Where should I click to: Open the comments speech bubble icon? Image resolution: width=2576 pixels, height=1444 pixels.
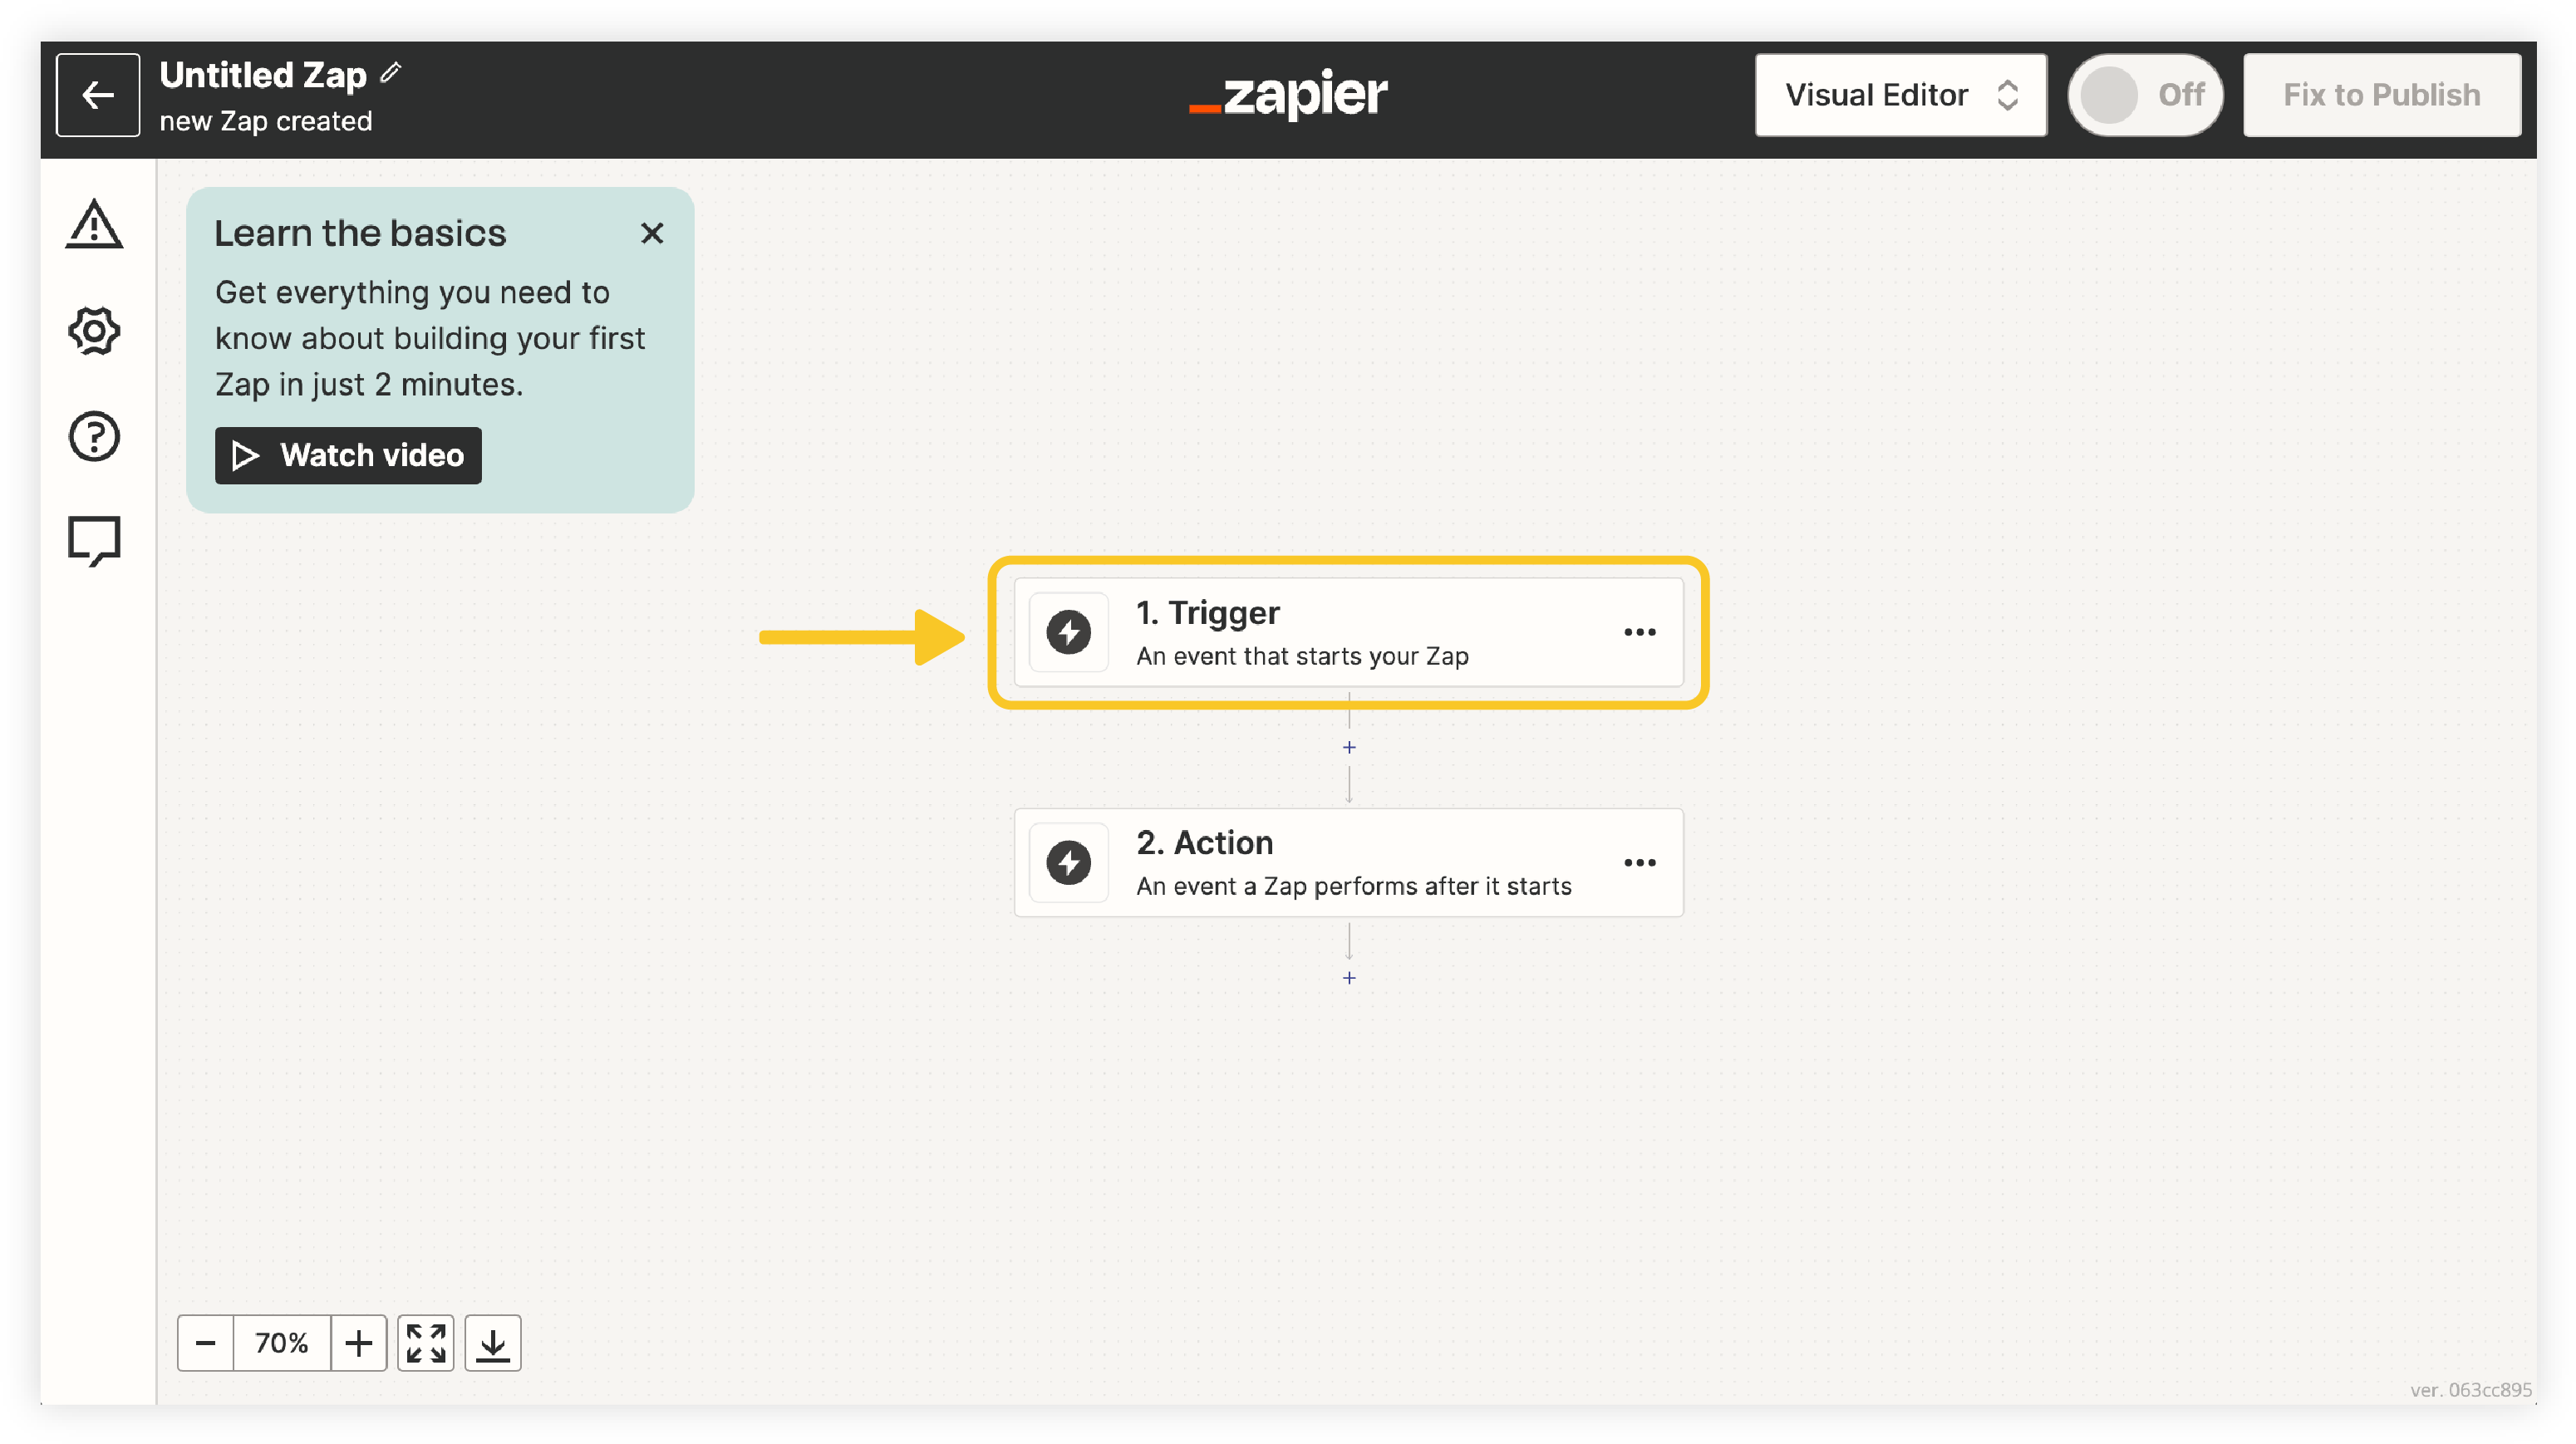(x=94, y=541)
